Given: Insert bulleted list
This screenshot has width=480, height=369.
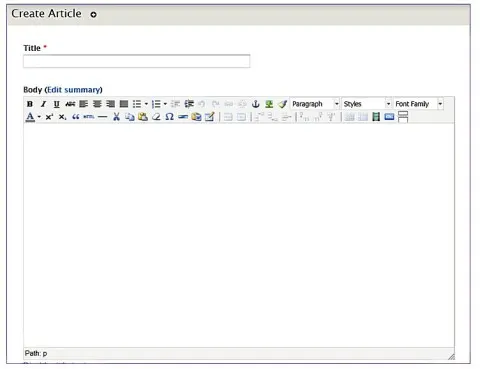Looking at the screenshot, I should click(x=137, y=104).
